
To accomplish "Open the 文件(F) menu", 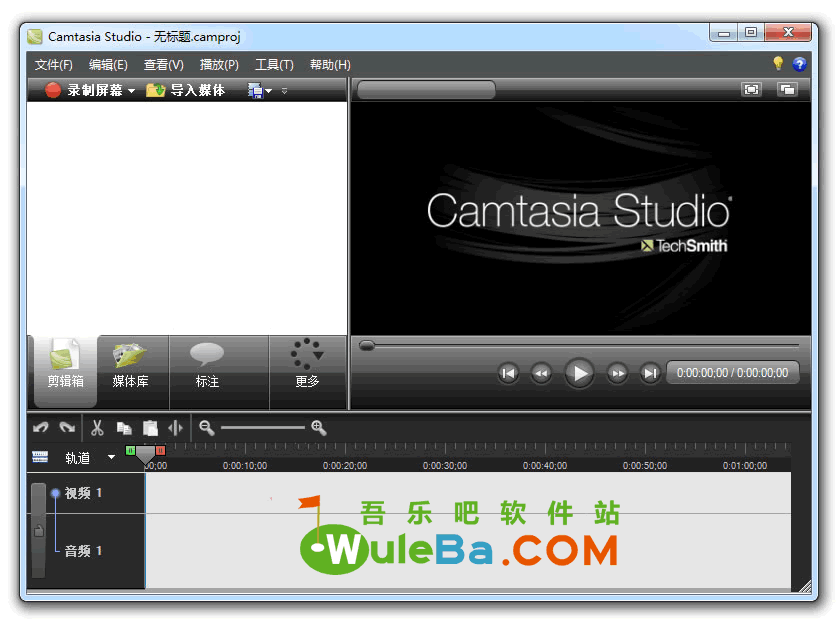I will (x=54, y=65).
